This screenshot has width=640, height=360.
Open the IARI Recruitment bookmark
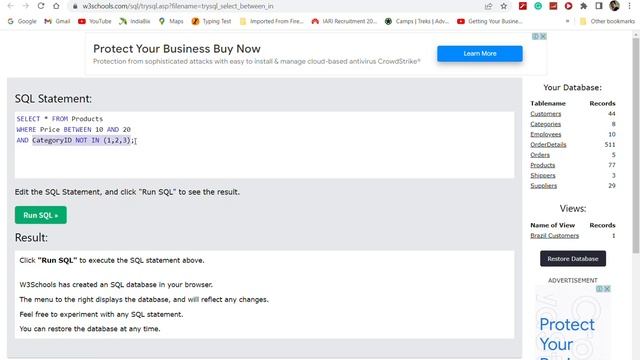point(344,21)
